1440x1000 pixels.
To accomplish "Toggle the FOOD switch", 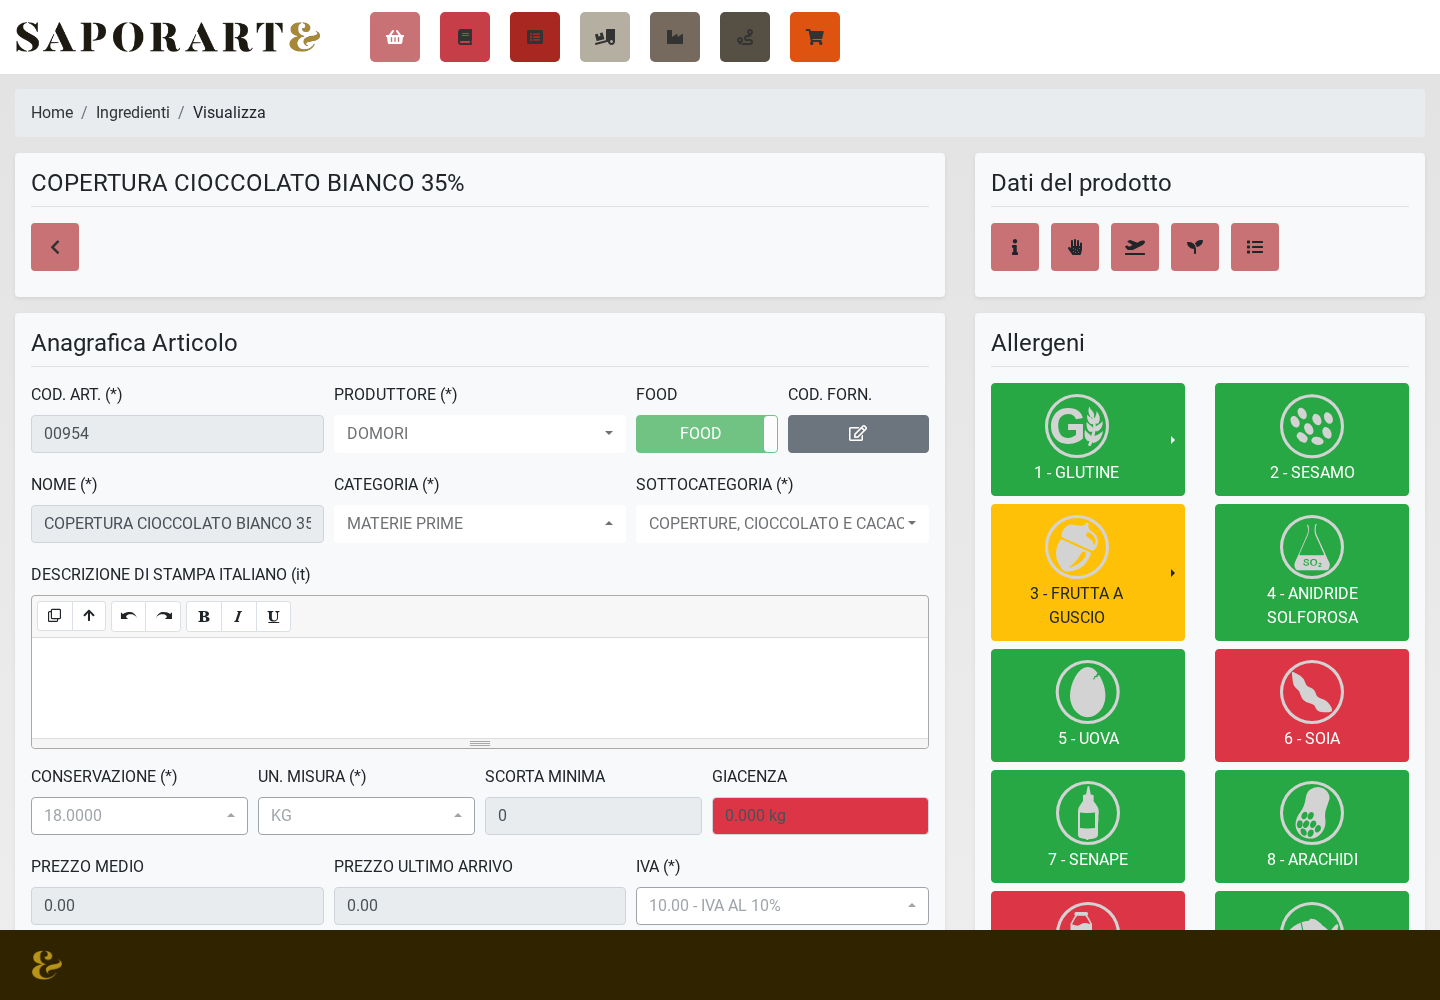I will 707,434.
